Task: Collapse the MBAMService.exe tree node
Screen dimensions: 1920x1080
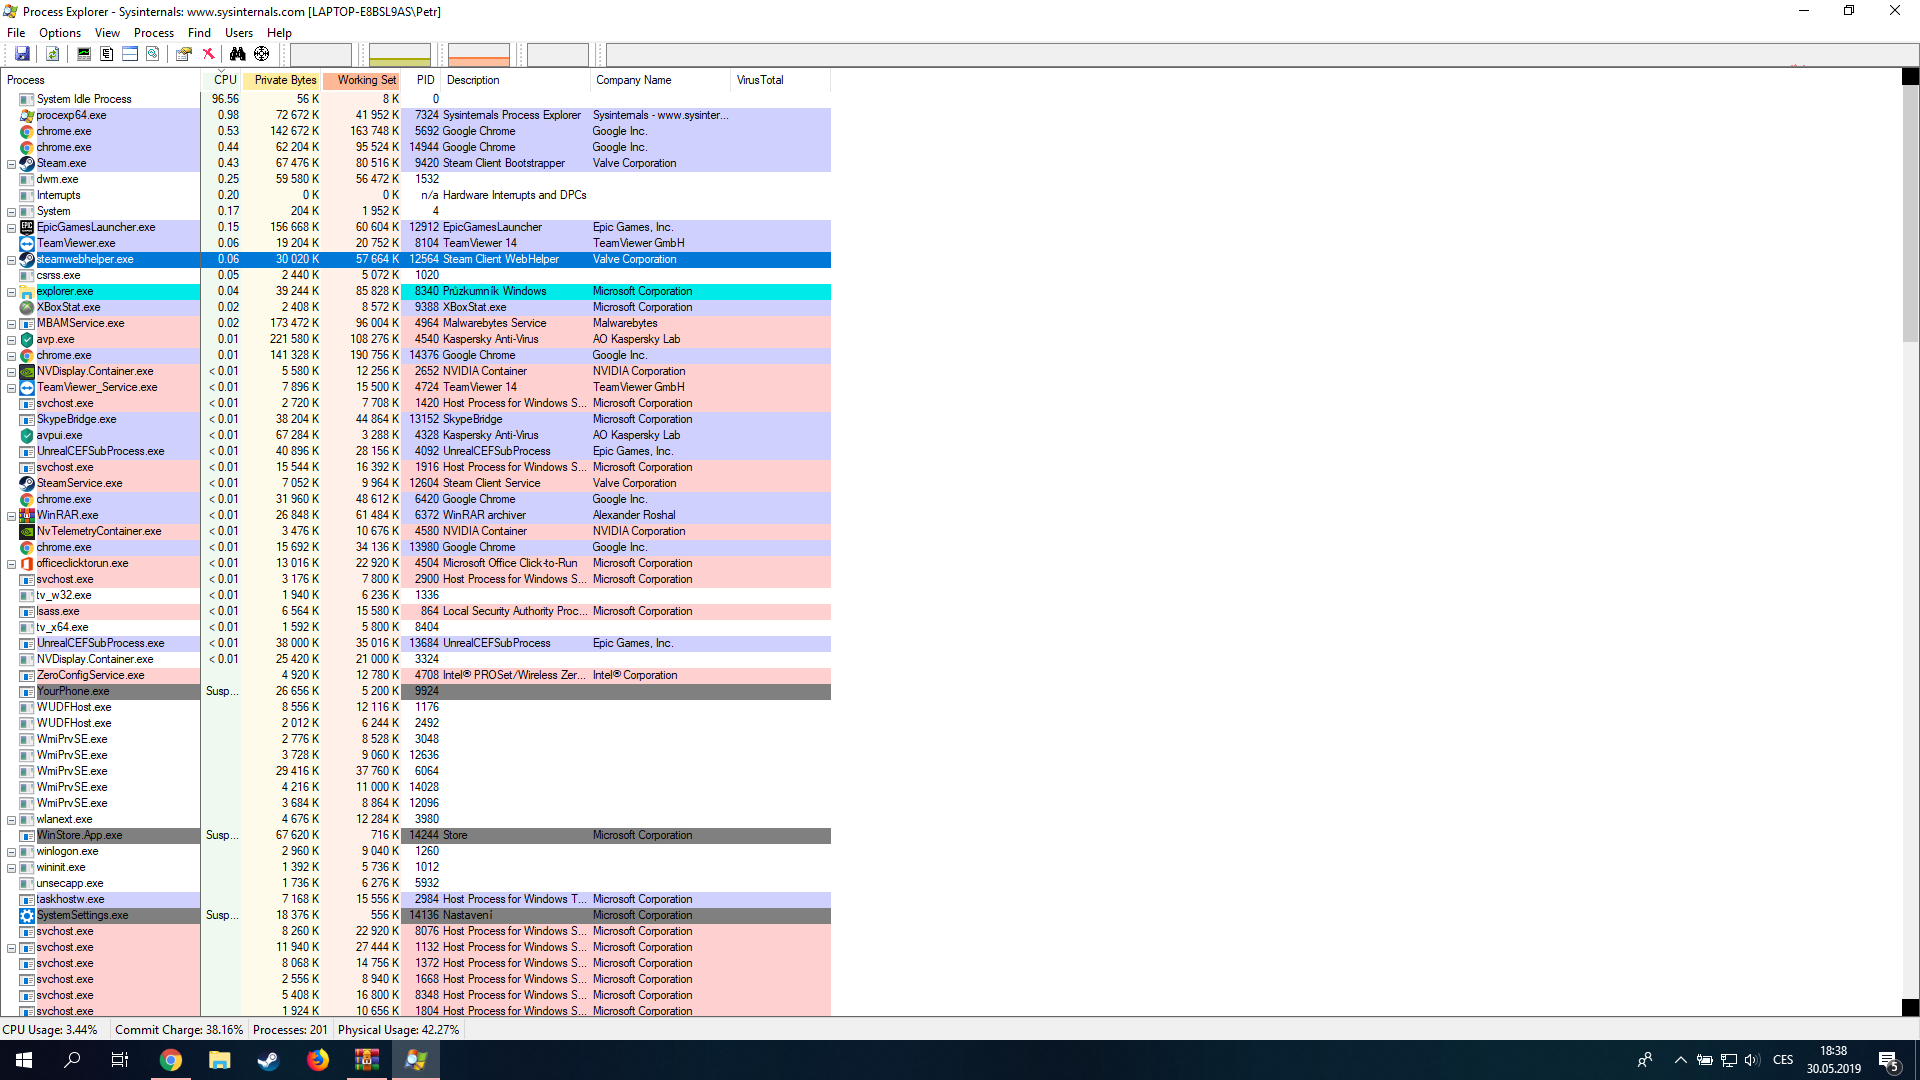Action: pos(11,324)
